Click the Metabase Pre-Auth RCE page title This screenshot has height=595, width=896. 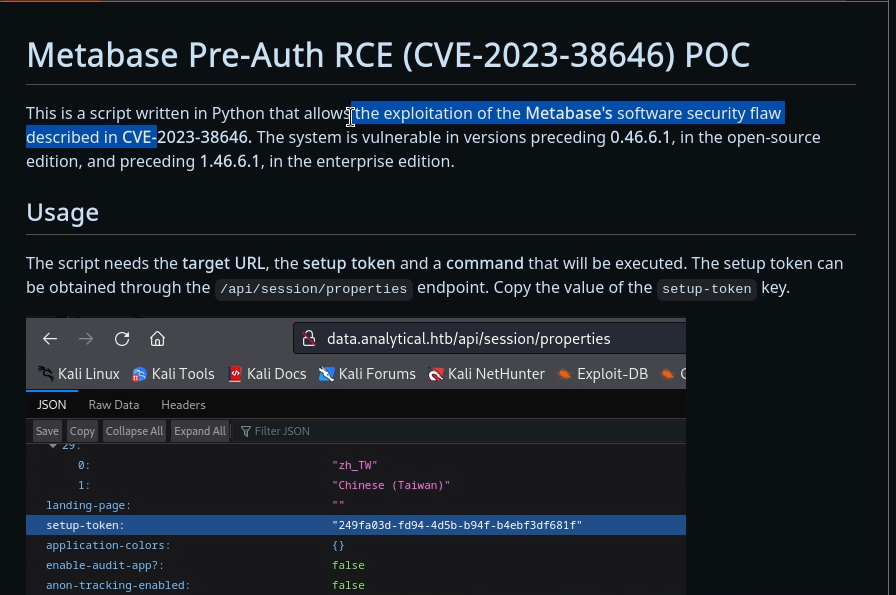(x=388, y=55)
